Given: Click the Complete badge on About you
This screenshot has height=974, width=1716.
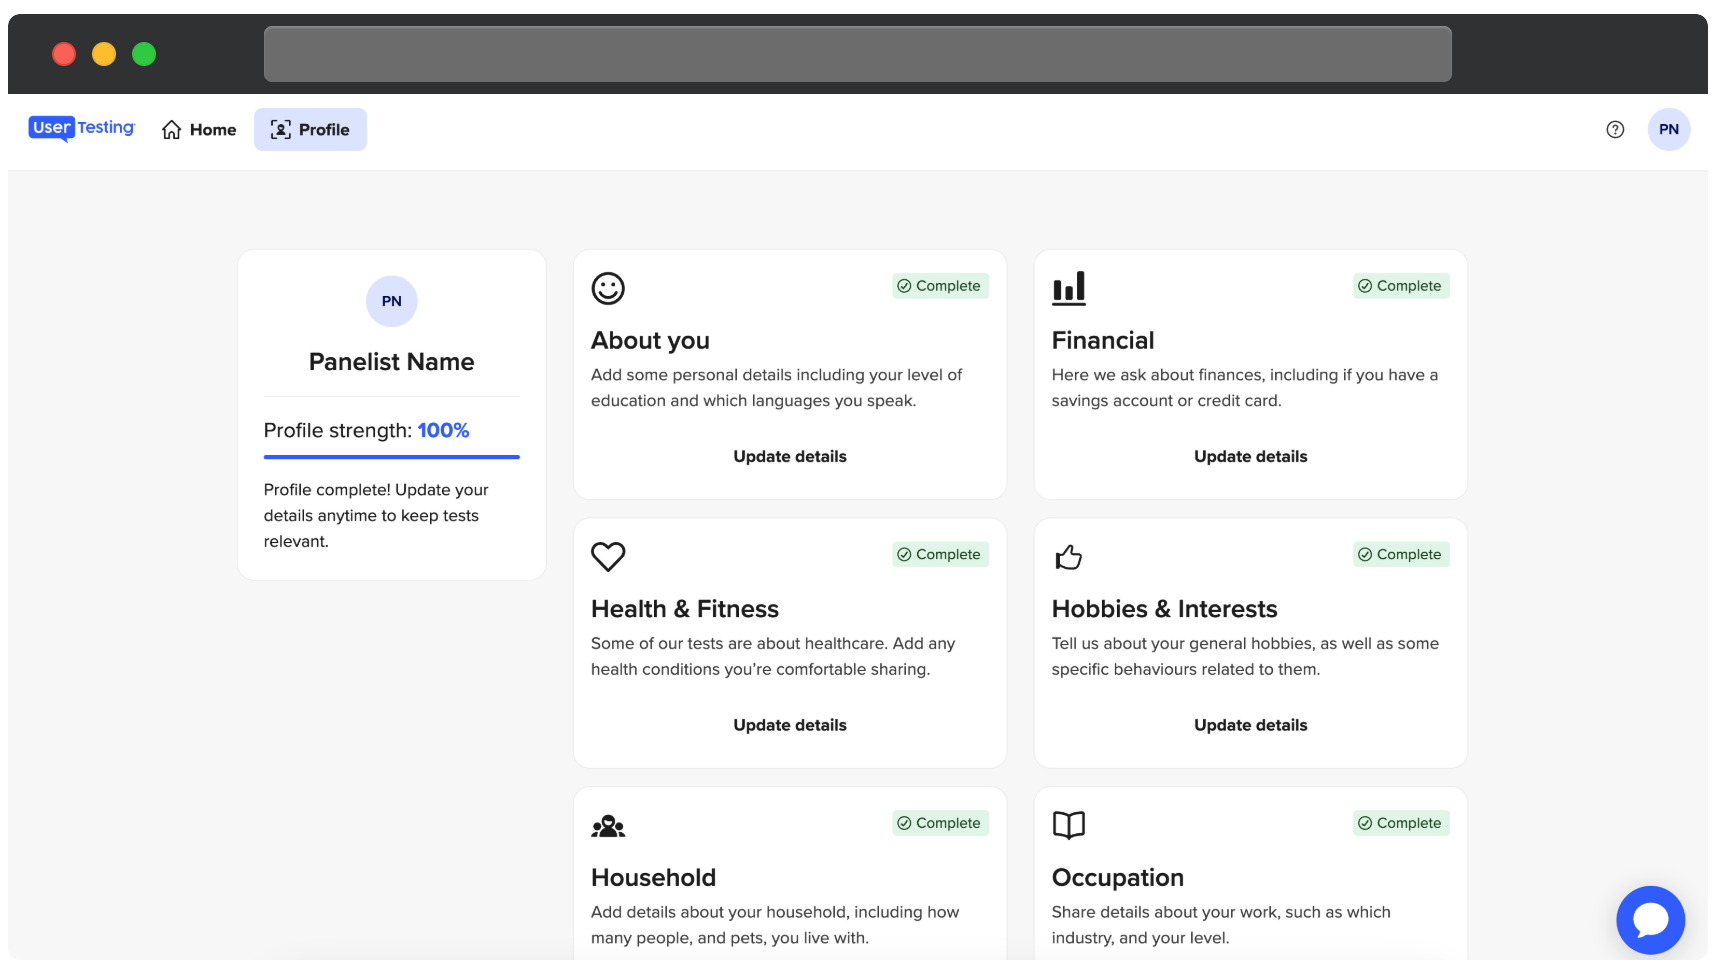Looking at the screenshot, I should coord(941,286).
